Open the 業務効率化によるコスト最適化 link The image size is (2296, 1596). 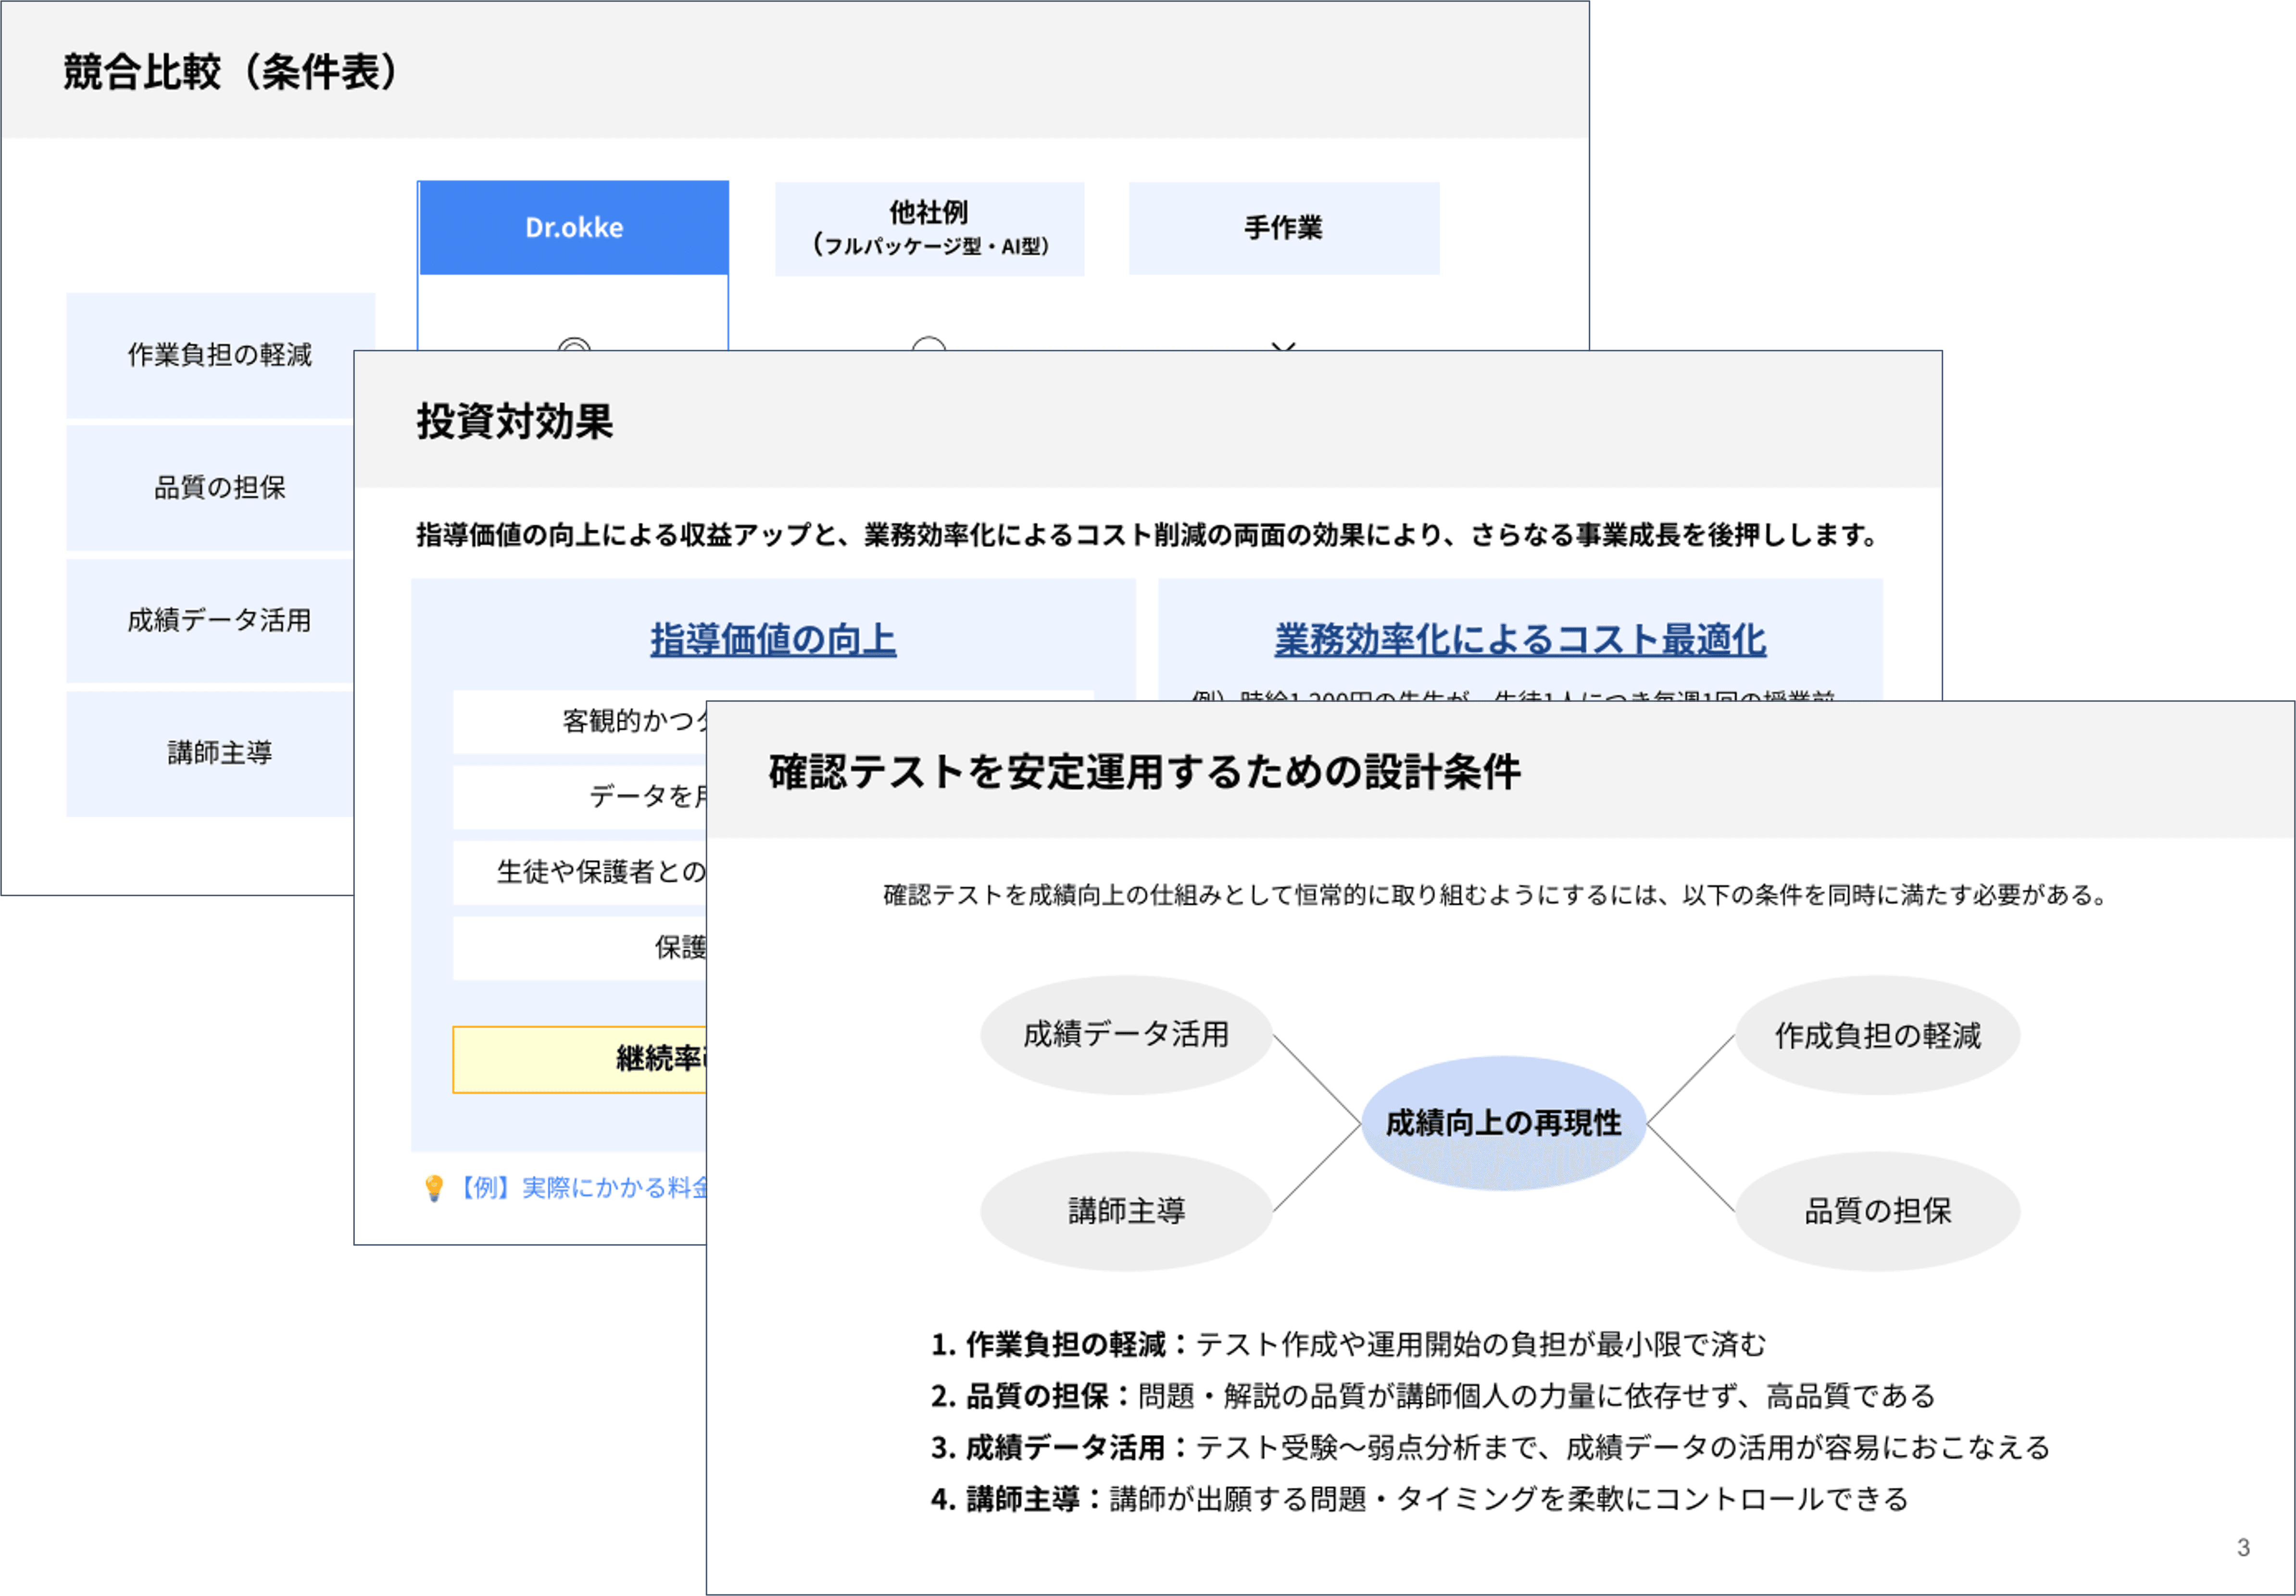[1520, 640]
